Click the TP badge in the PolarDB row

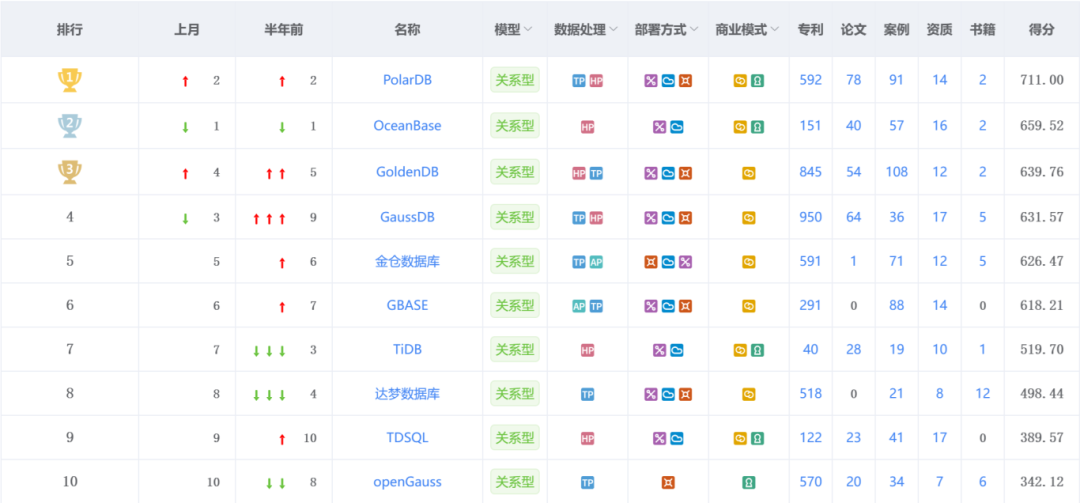point(579,81)
